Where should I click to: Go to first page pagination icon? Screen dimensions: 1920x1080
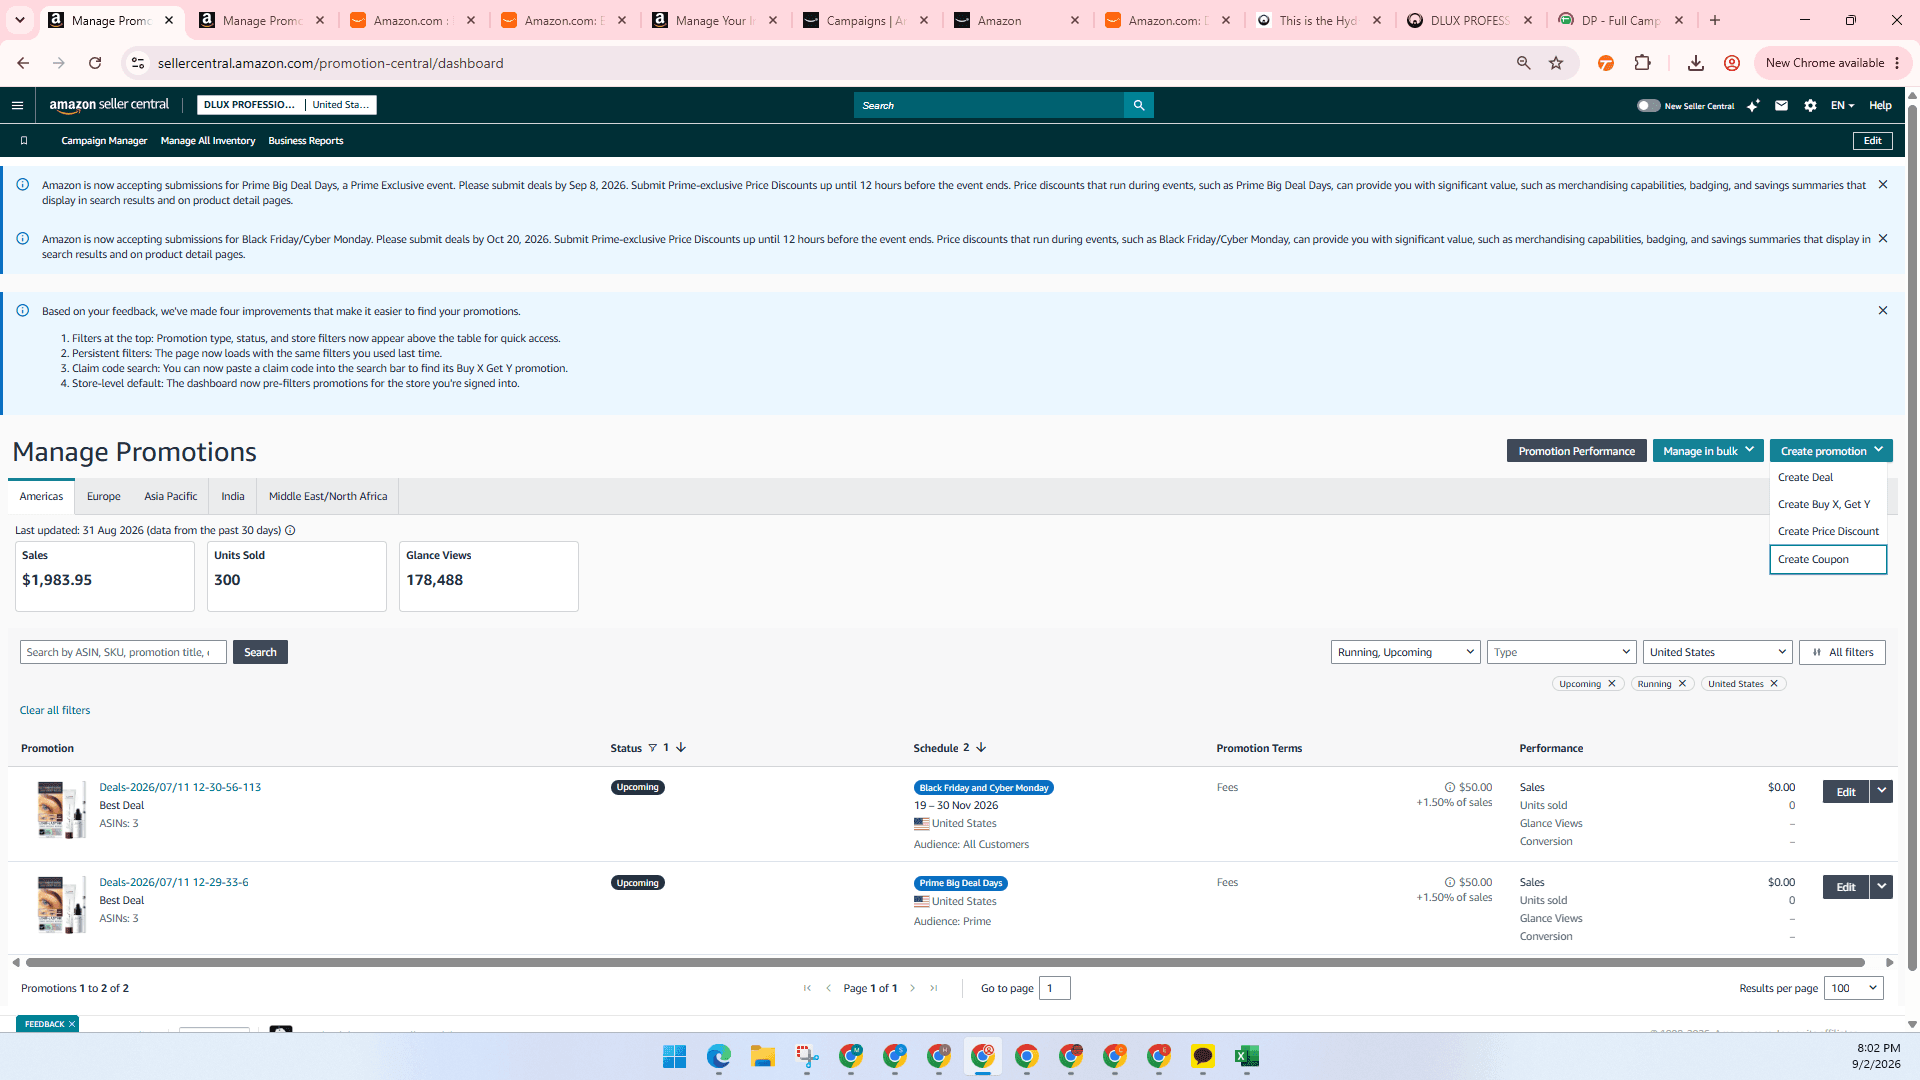coord(807,989)
